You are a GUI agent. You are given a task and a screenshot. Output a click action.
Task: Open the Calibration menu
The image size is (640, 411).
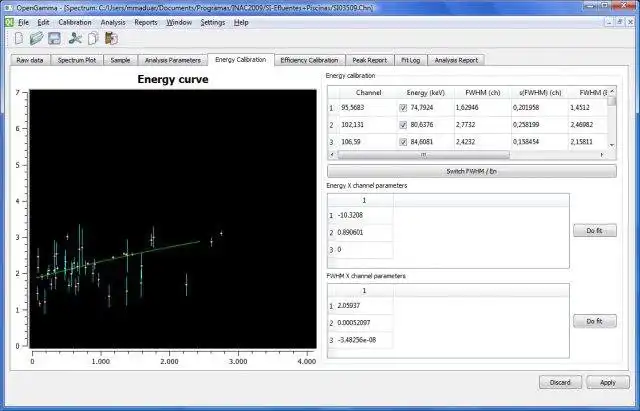click(x=75, y=22)
